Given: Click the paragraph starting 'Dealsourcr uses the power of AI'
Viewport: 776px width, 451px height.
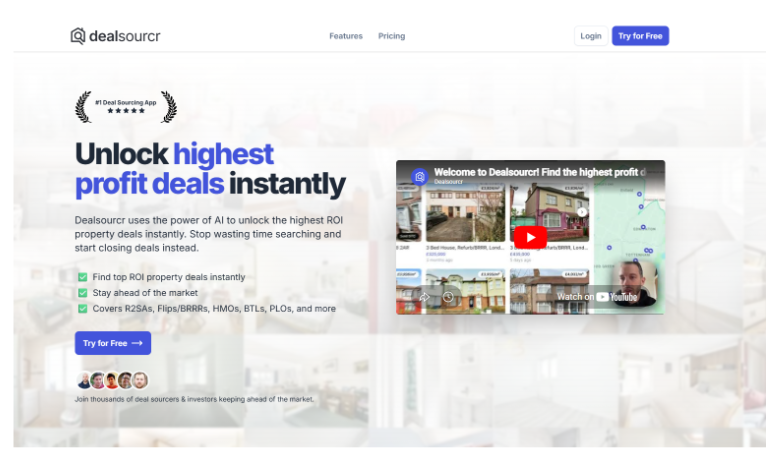Looking at the screenshot, I should coord(209,234).
